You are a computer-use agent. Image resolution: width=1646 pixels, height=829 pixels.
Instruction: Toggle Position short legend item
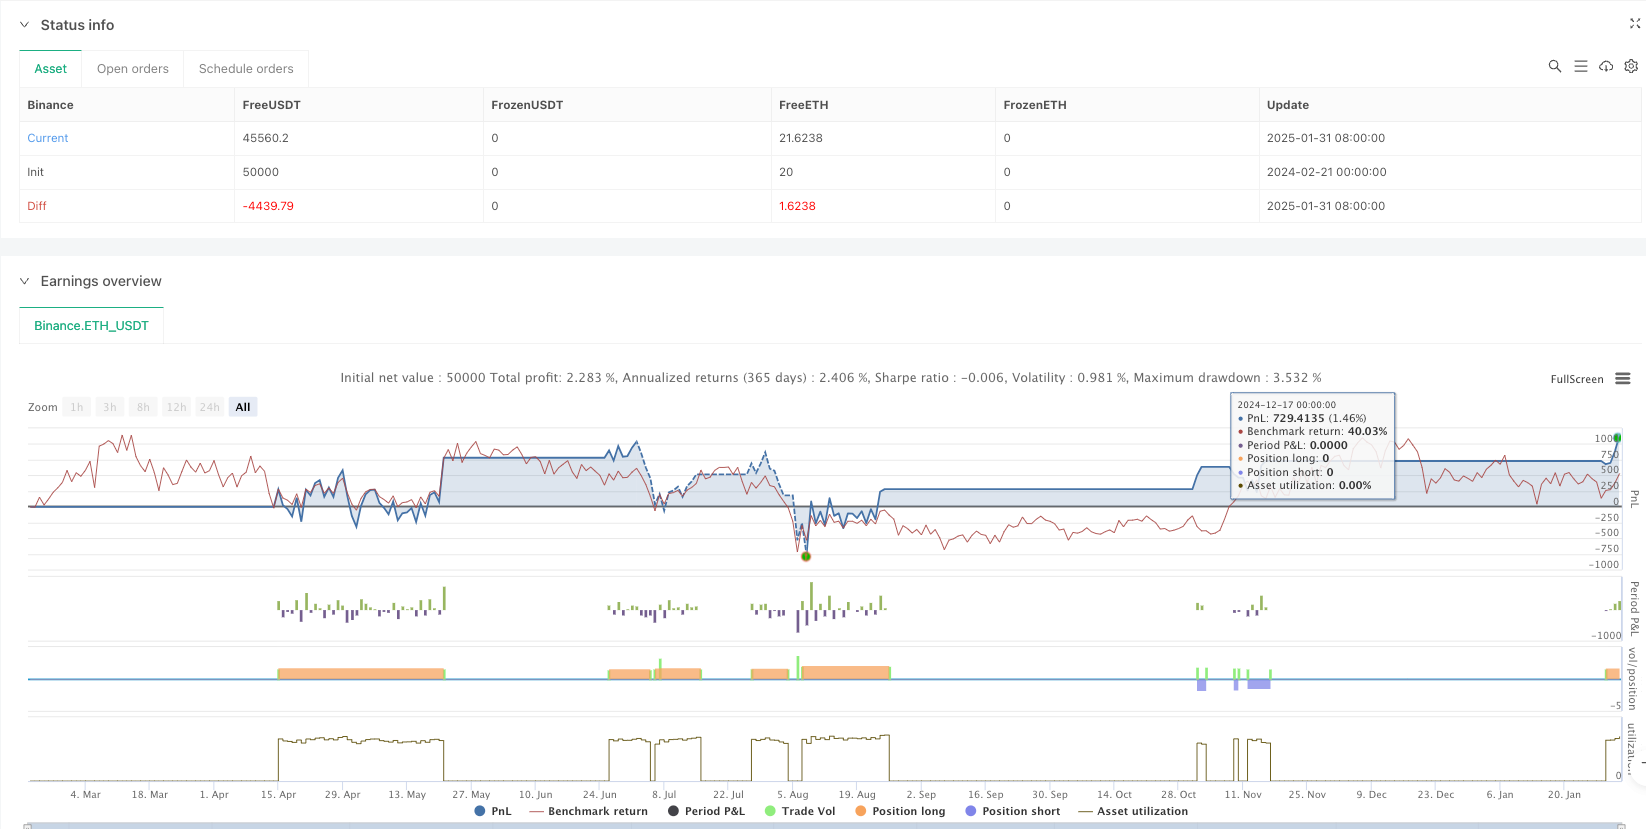(1012, 811)
